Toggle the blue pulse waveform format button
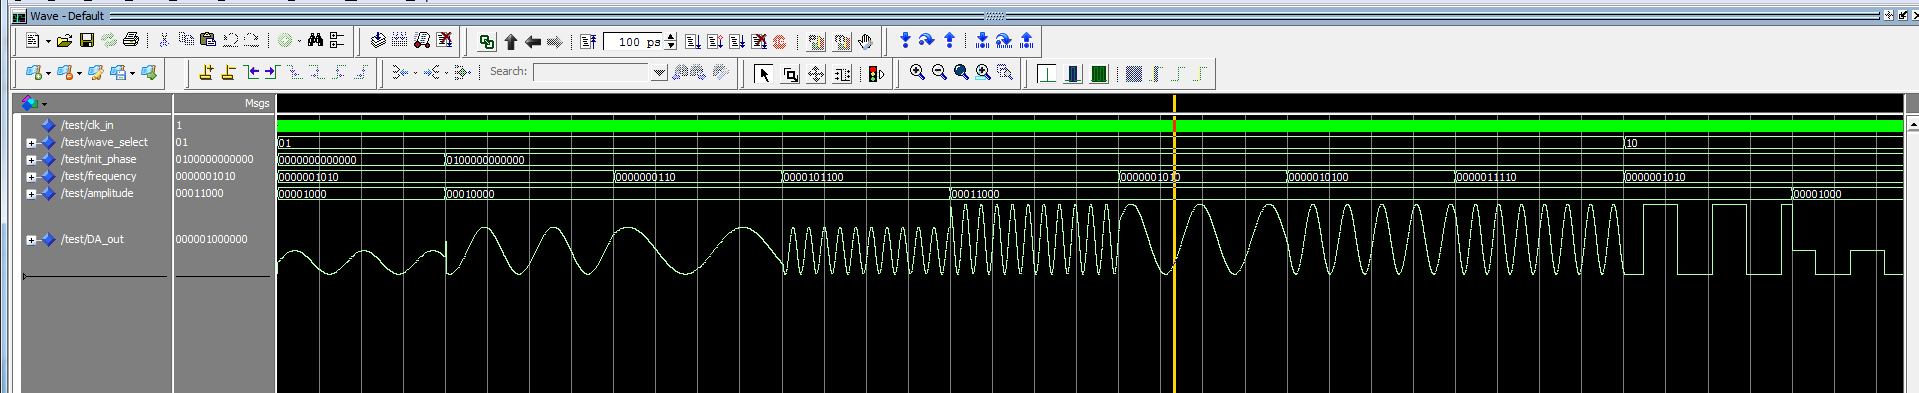 pos(1073,73)
